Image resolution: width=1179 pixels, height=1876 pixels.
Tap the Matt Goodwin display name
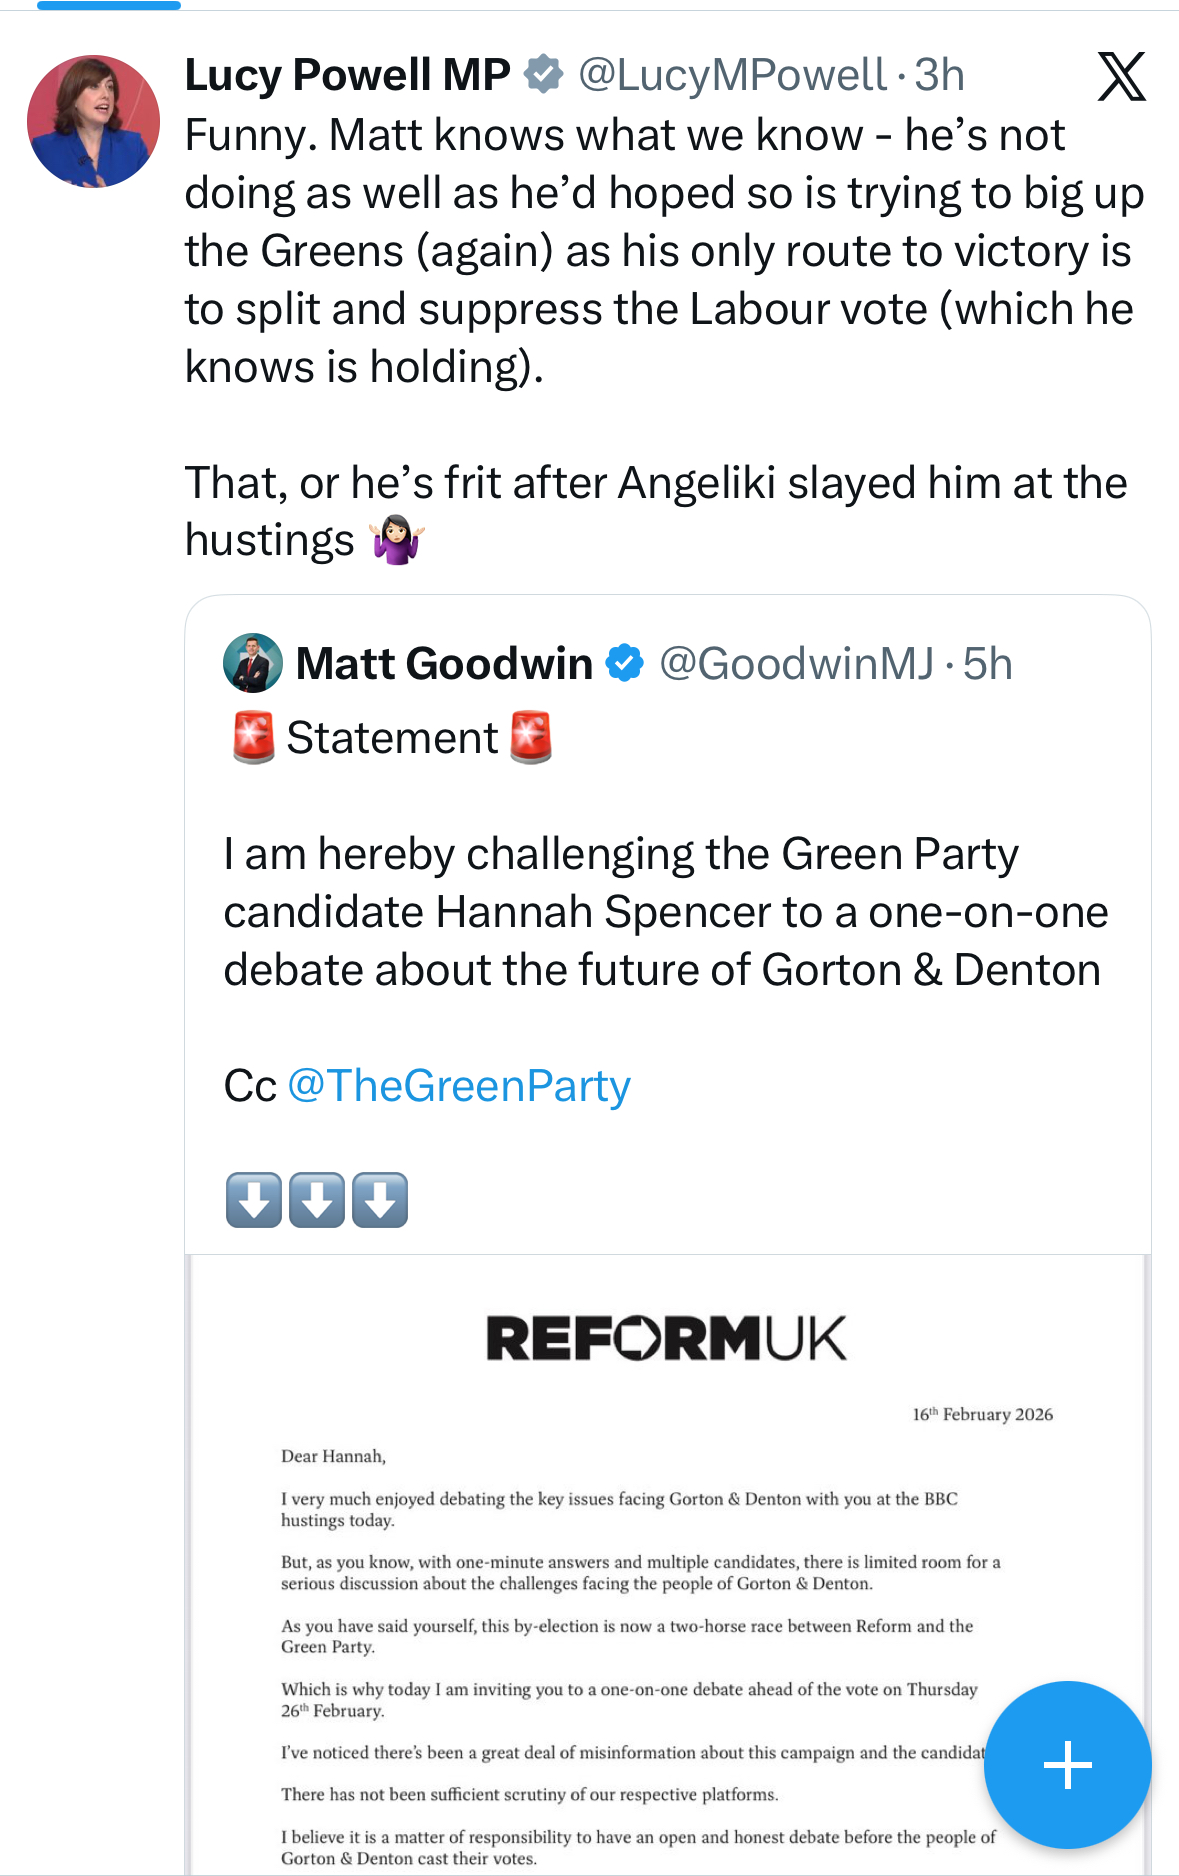tap(444, 664)
